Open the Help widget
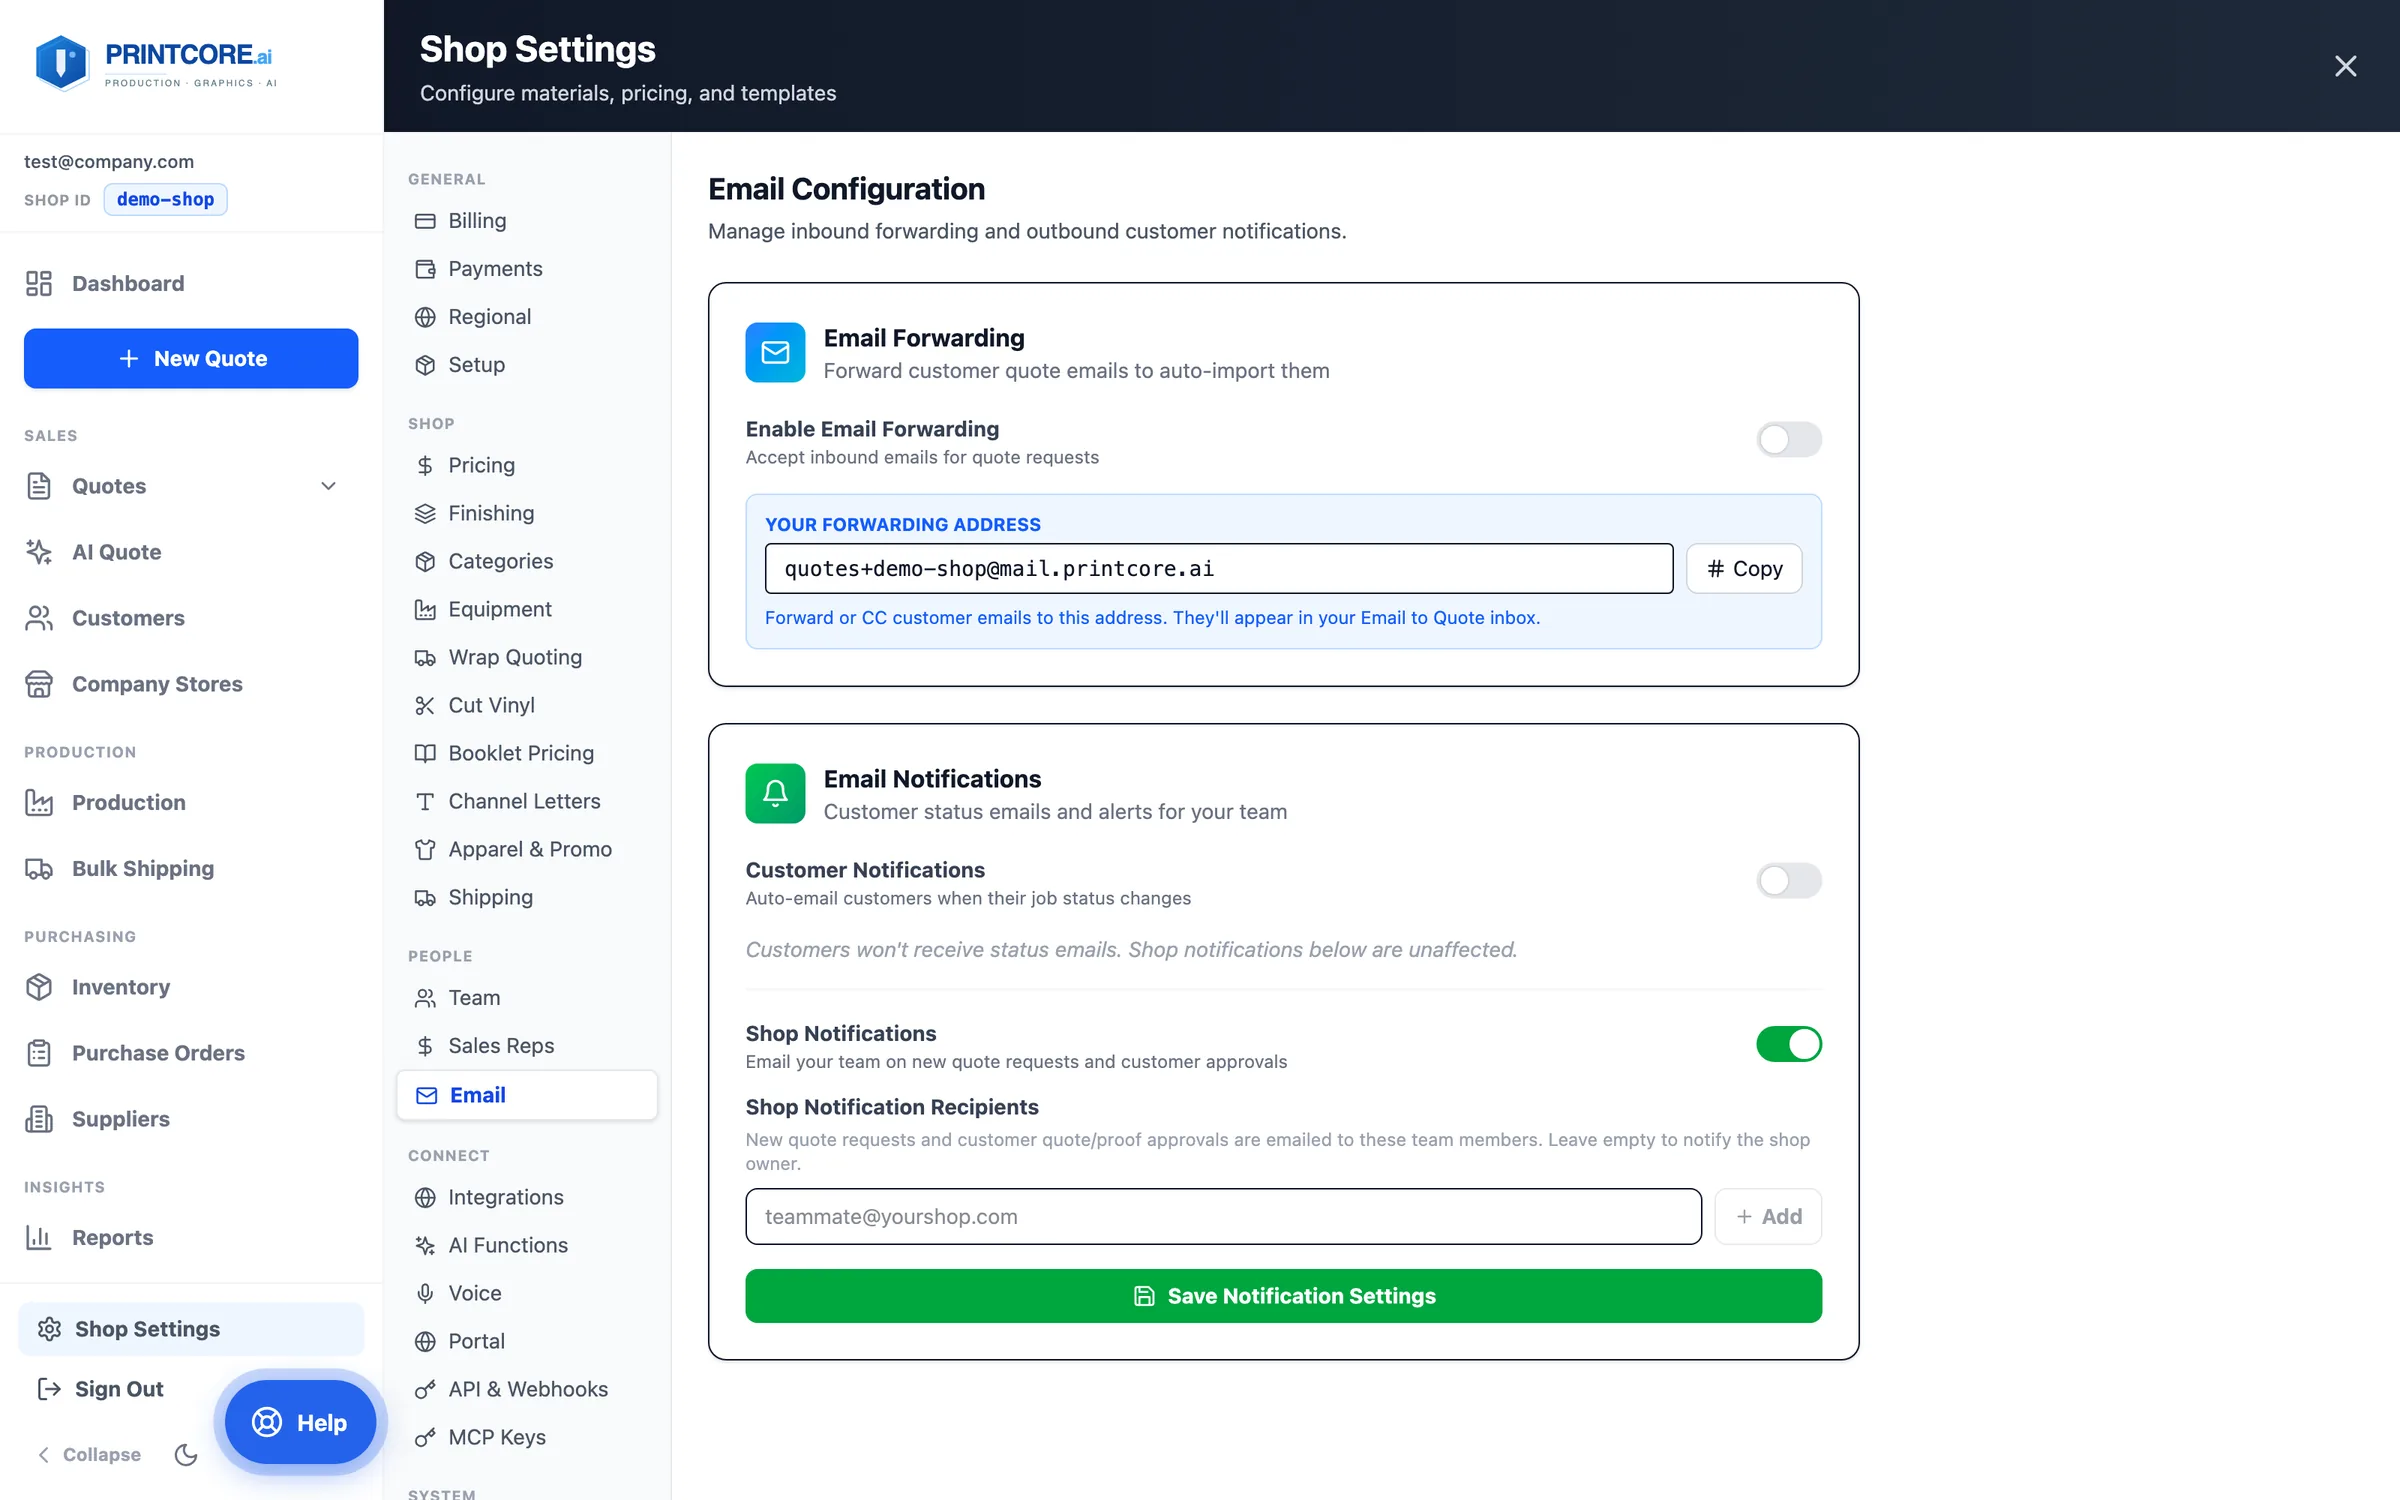Viewport: 2400px width, 1500px height. click(x=300, y=1422)
